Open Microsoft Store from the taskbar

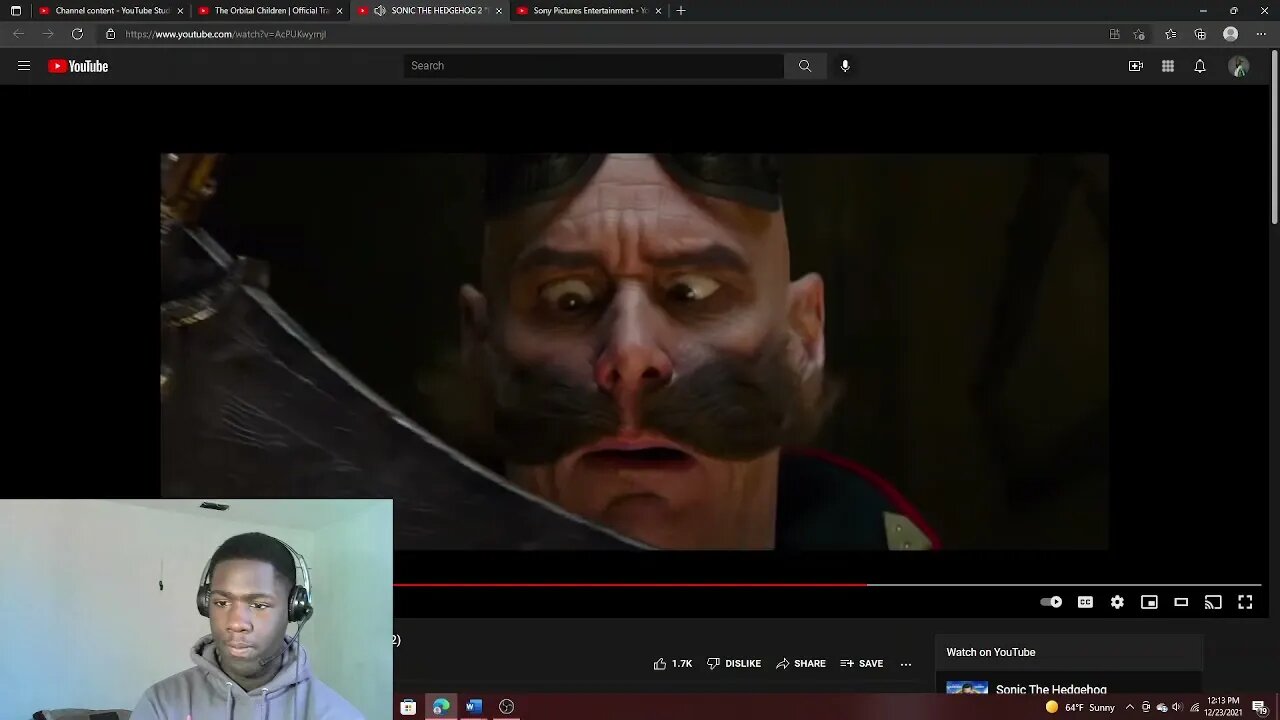pyautogui.click(x=408, y=707)
